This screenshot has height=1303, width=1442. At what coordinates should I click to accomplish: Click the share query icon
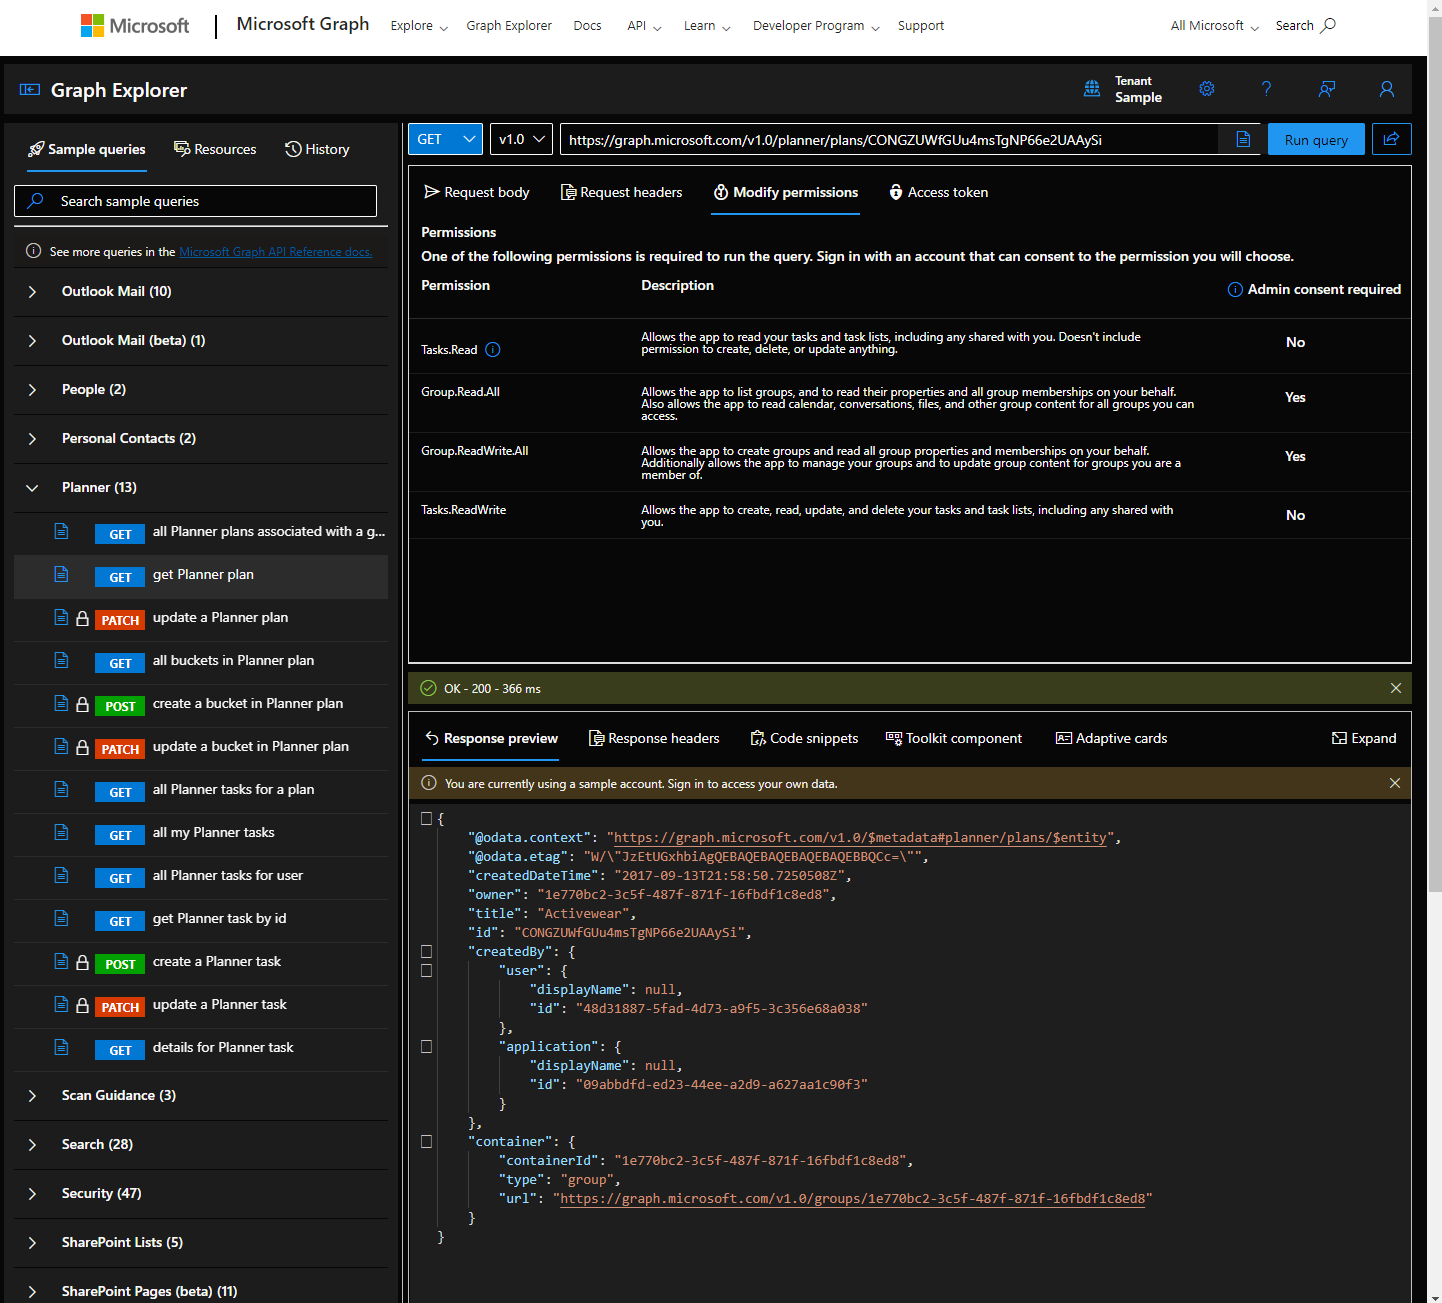[x=1391, y=139]
